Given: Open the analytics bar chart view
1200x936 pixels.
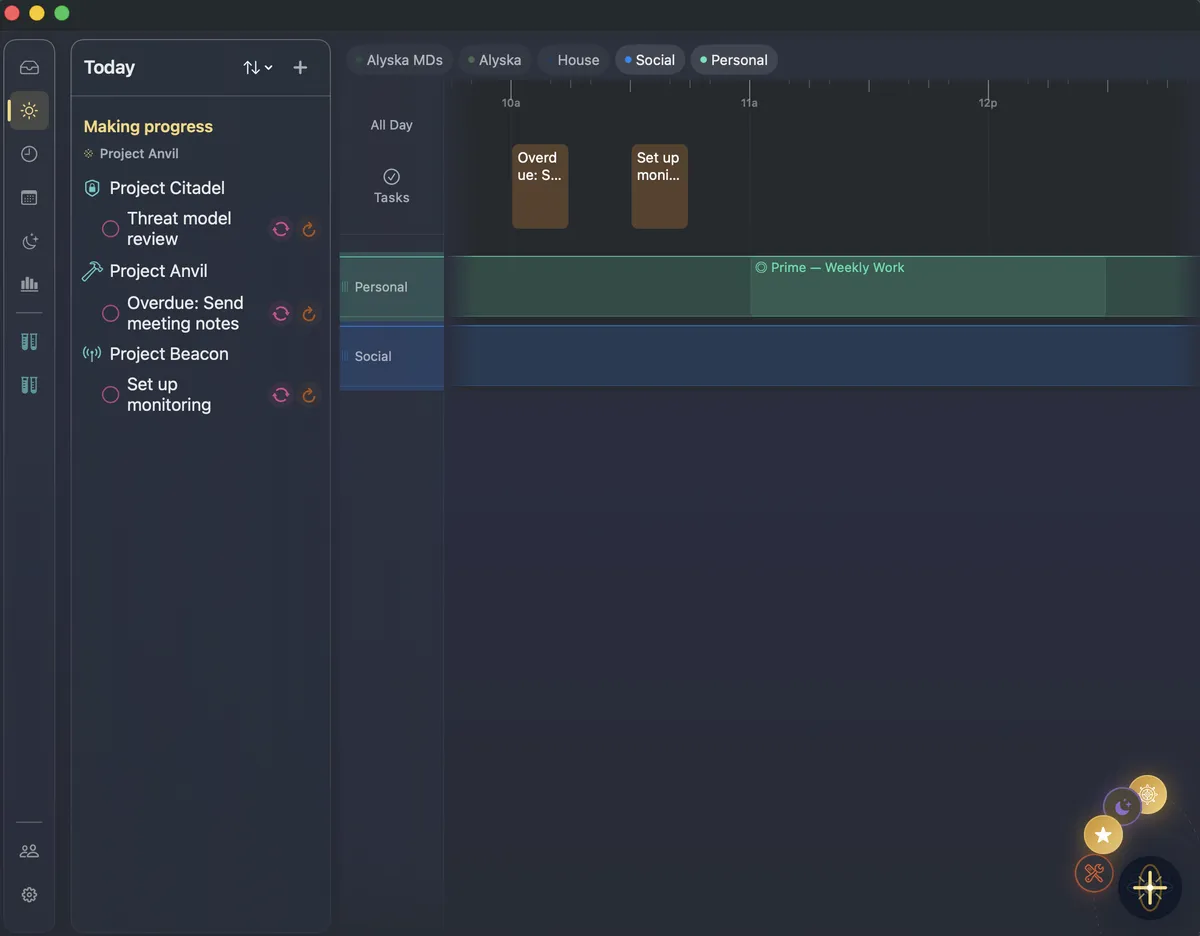Looking at the screenshot, I should (x=29, y=283).
